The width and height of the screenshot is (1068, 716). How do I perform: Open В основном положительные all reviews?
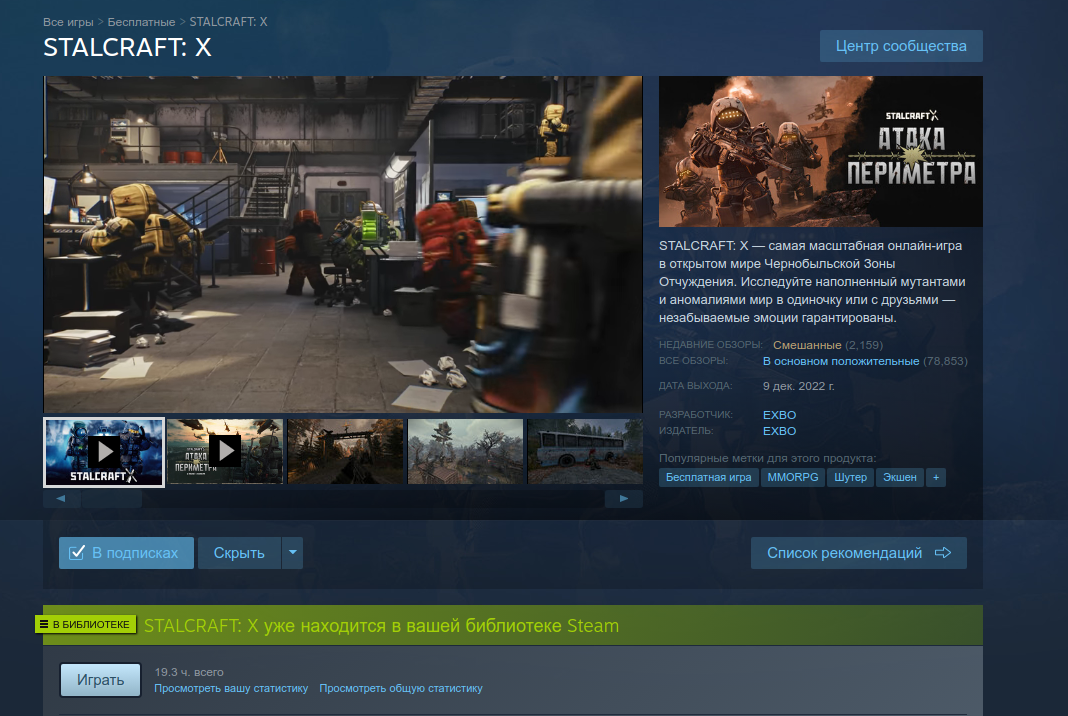(x=841, y=361)
